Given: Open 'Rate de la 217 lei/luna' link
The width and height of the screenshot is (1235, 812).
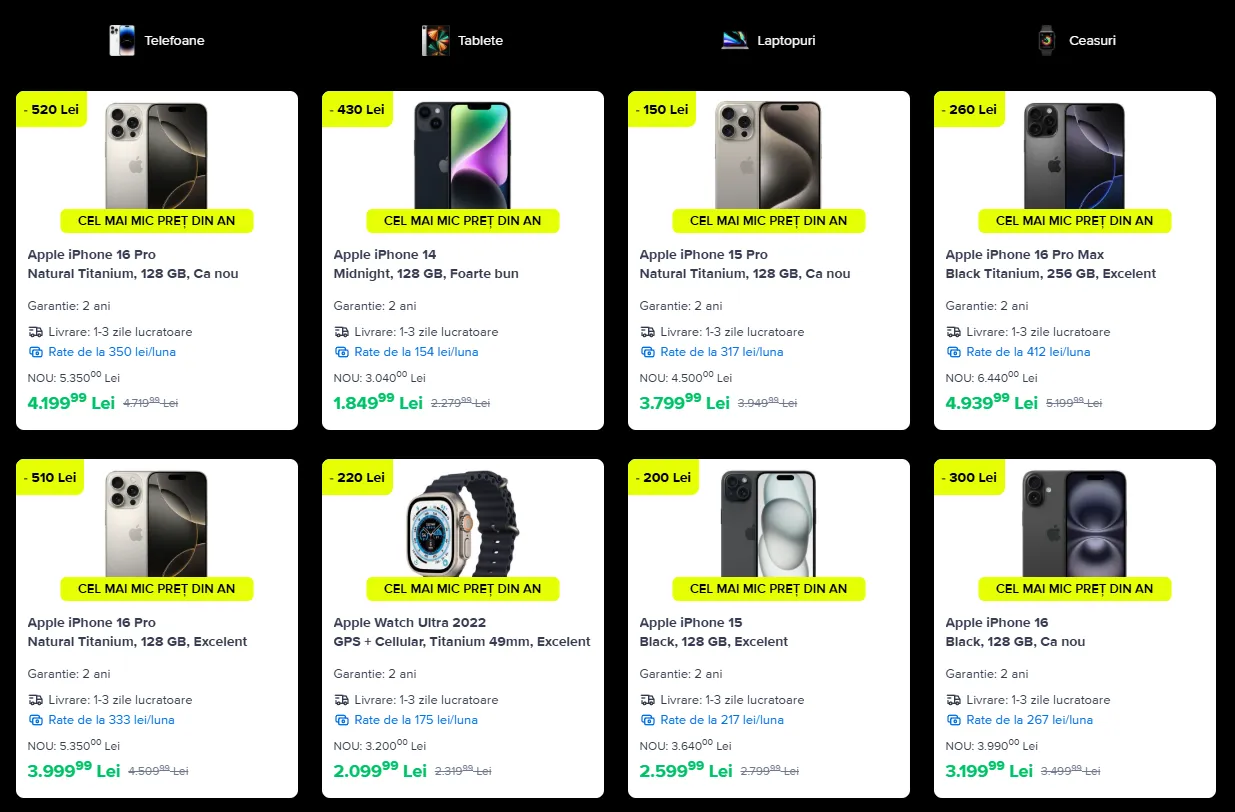Looking at the screenshot, I should click(x=722, y=720).
